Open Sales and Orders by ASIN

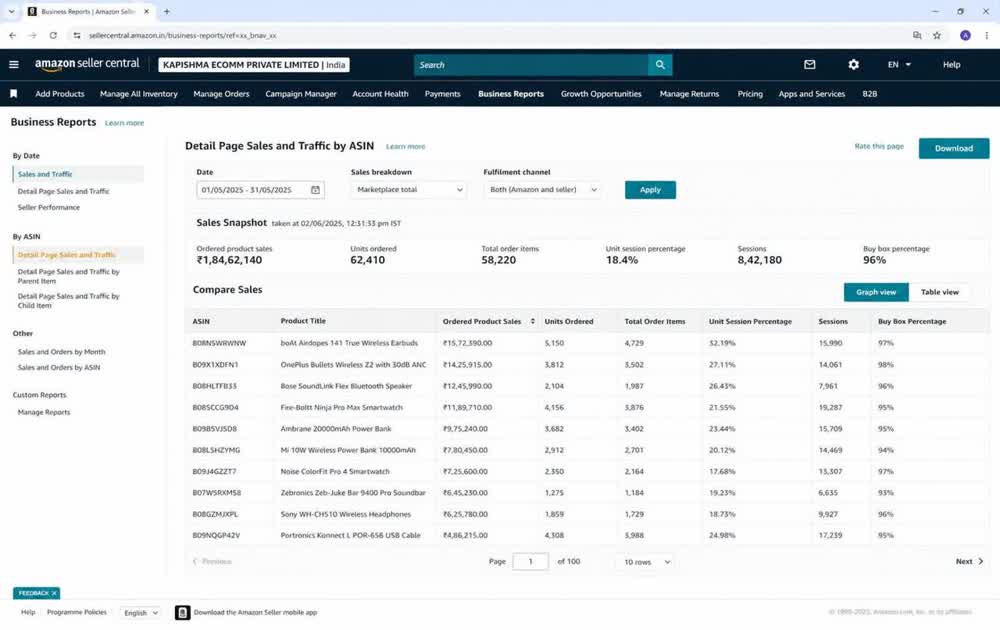pyautogui.click(x=59, y=368)
